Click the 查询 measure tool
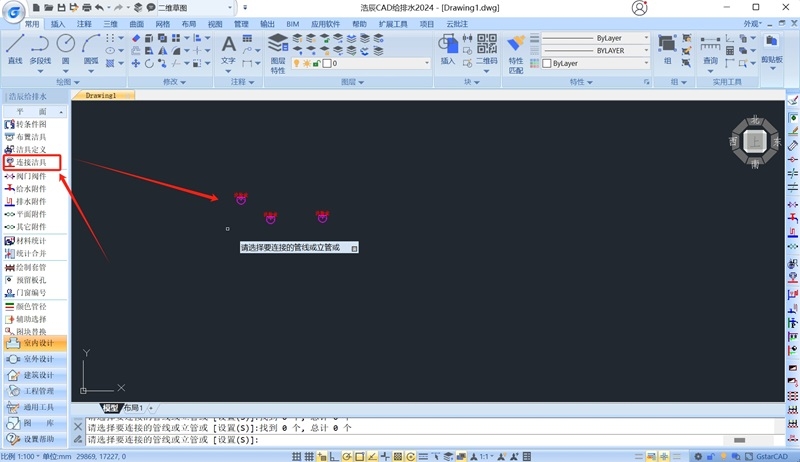Screen dimensions: 800x462 point(710,49)
